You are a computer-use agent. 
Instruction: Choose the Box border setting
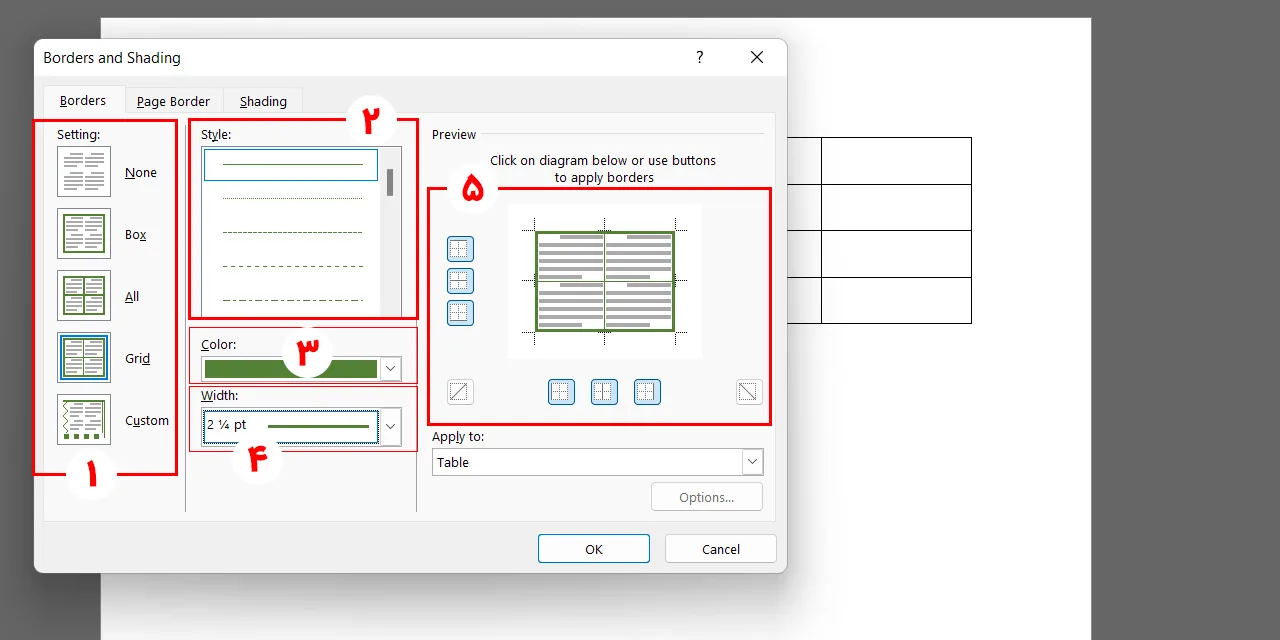point(84,234)
